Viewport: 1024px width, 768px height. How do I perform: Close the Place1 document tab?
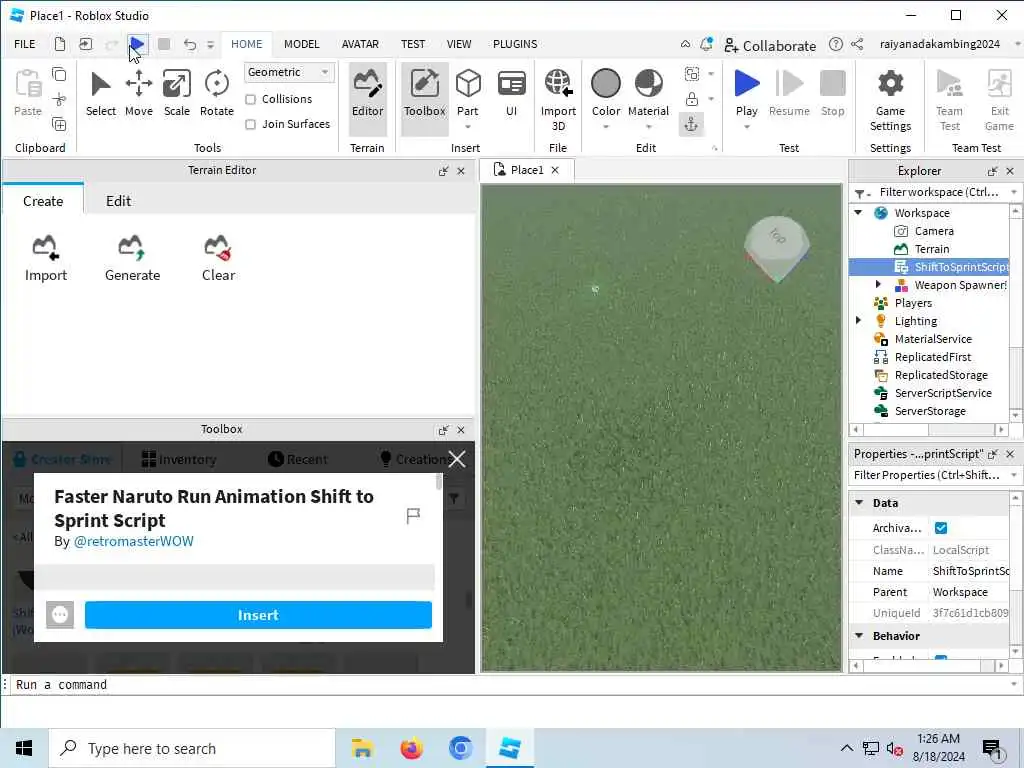pyautogui.click(x=555, y=170)
